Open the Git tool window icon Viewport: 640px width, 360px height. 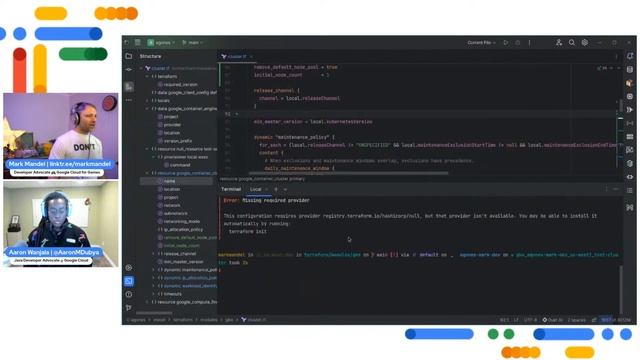[x=129, y=307]
